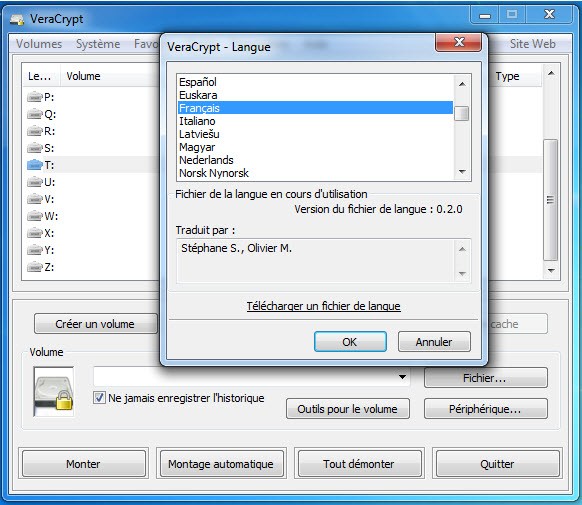Select the U: drive icon
Screen dimensions: 582x505
[x=35, y=182]
